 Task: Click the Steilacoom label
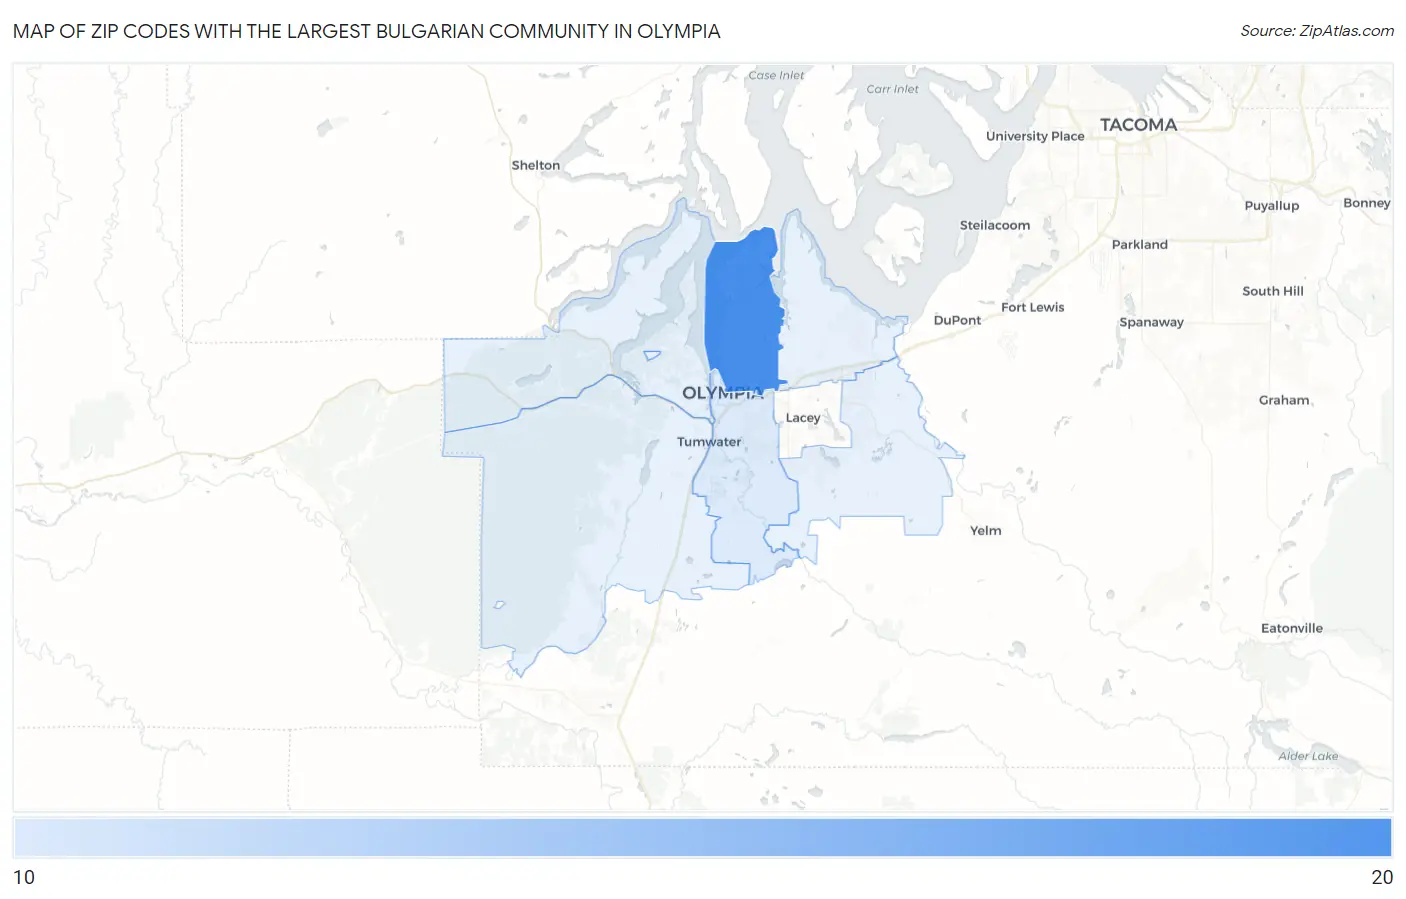[x=995, y=225]
